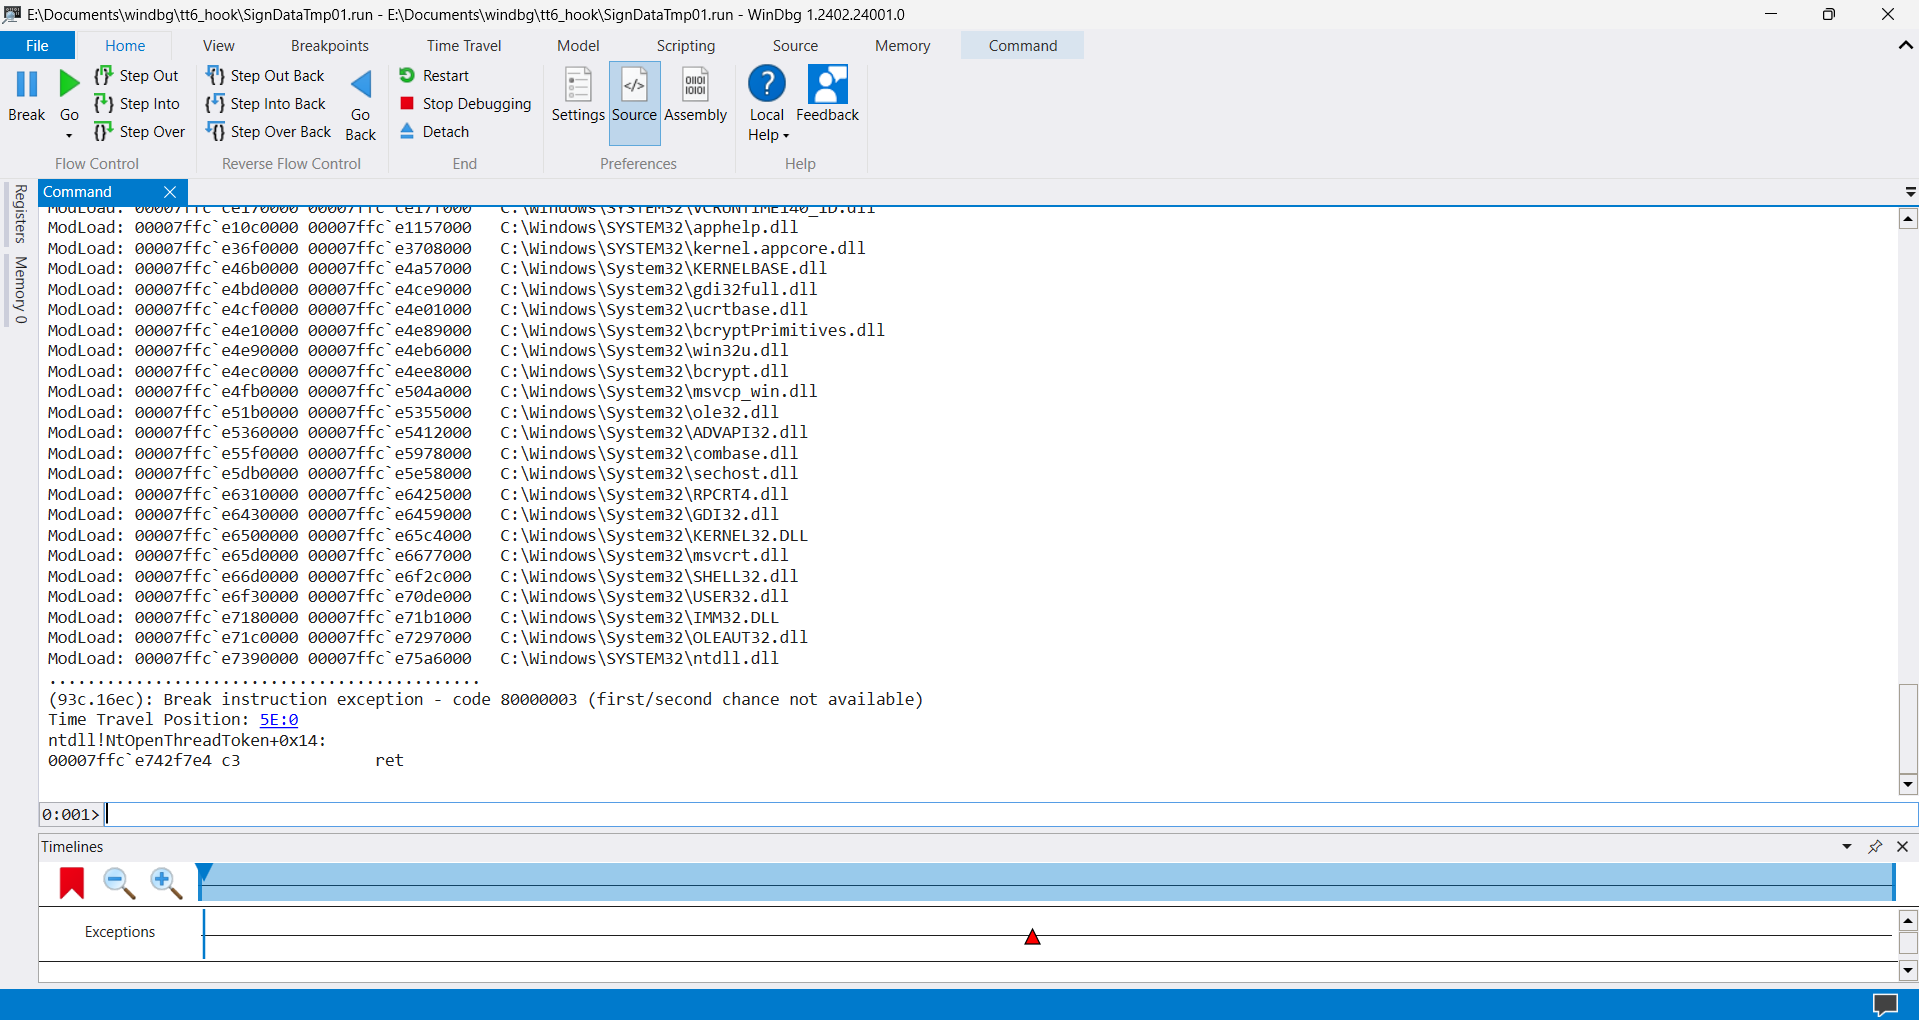This screenshot has height=1020, width=1919.
Task: Open the Breakpoints ribbon tab
Action: click(x=330, y=46)
